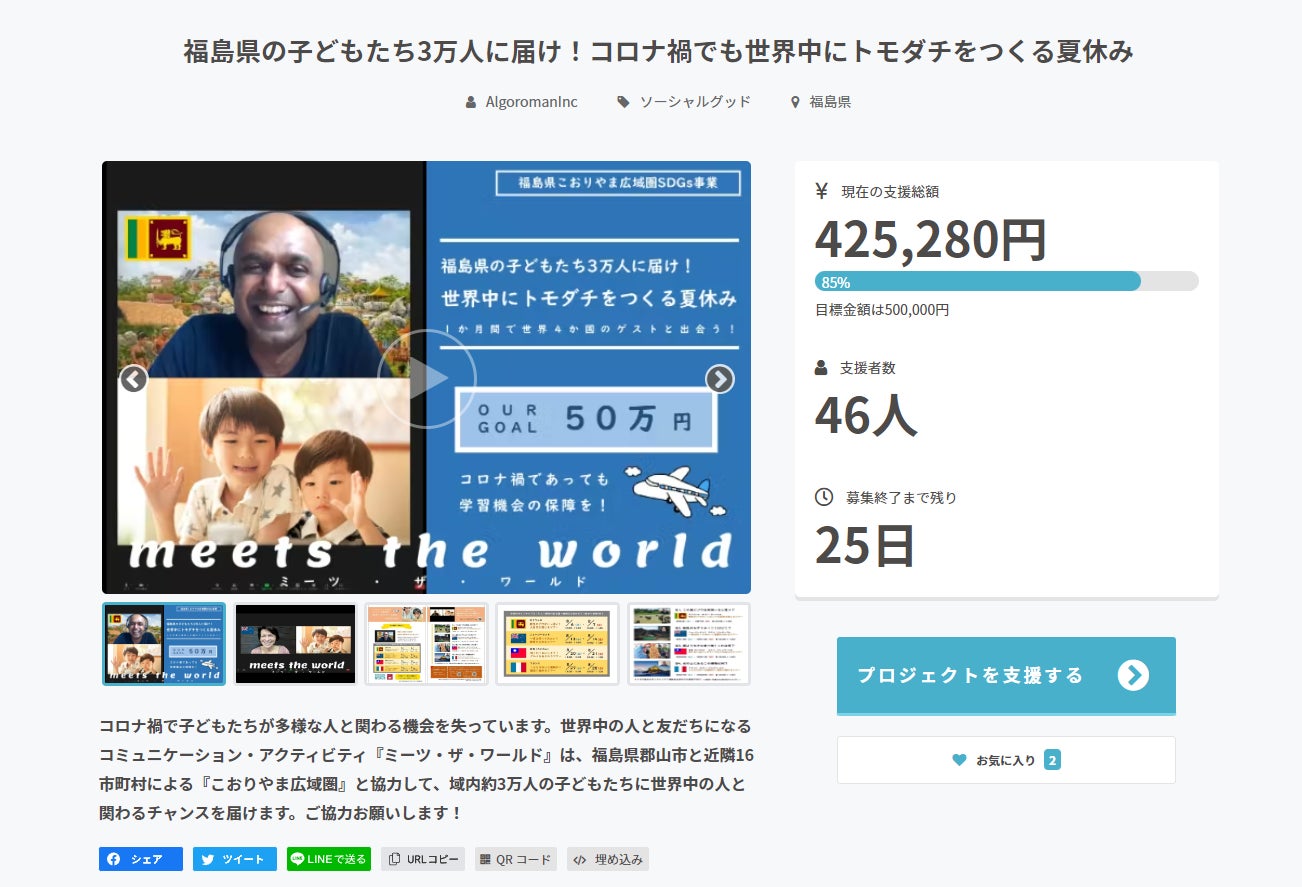Send project via LINE
The height and width of the screenshot is (887, 1302).
[x=329, y=859]
